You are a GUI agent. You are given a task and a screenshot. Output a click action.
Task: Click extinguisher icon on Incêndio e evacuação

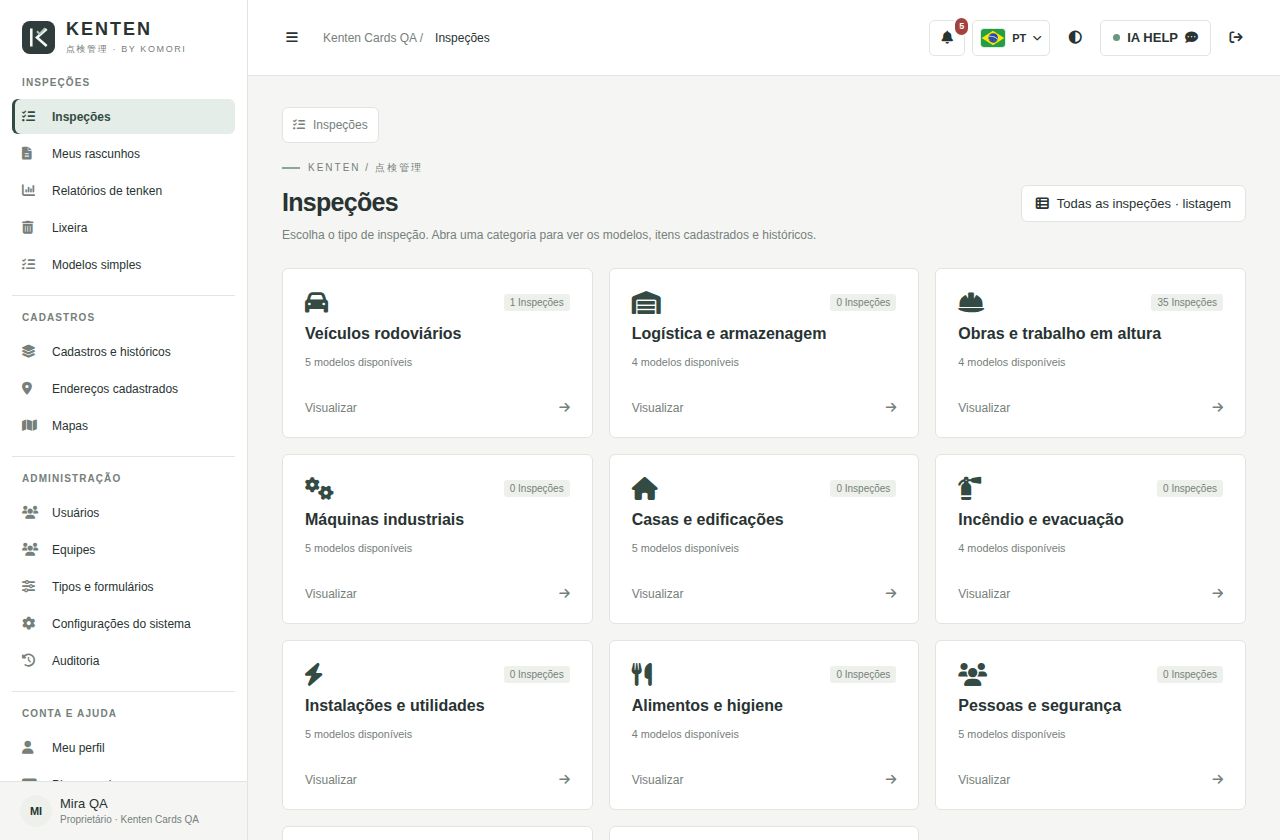coord(970,488)
